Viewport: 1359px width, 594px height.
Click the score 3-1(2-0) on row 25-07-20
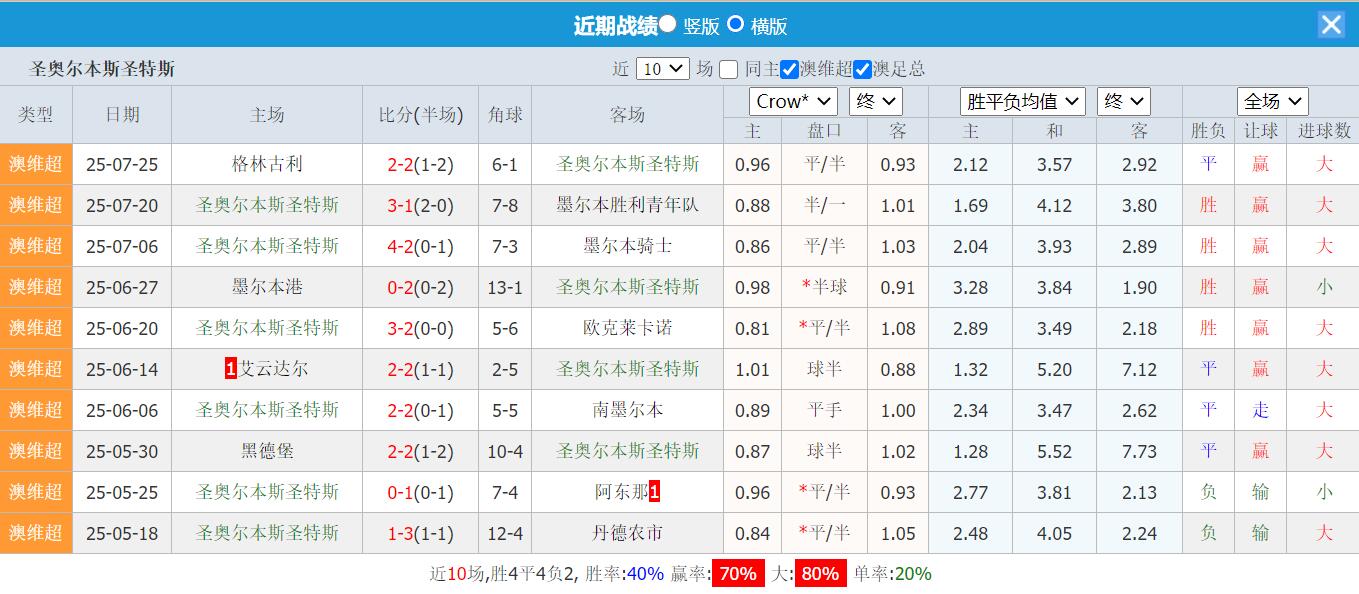point(418,205)
